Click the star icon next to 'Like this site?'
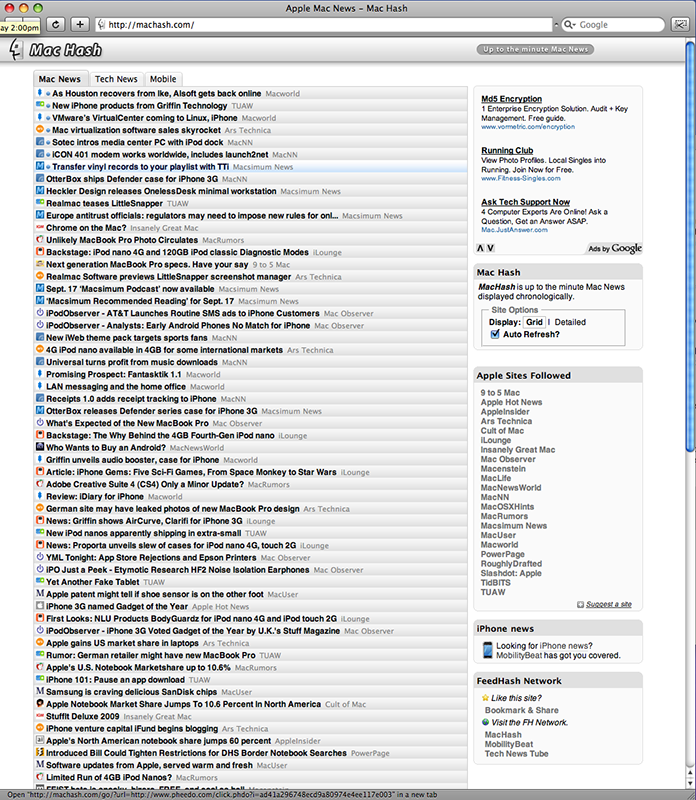Image resolution: width=696 pixels, height=800 pixels. click(x=485, y=697)
